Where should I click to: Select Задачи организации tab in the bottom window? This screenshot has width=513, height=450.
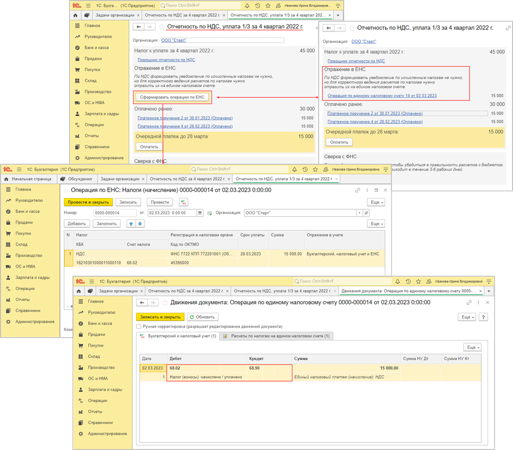point(120,291)
